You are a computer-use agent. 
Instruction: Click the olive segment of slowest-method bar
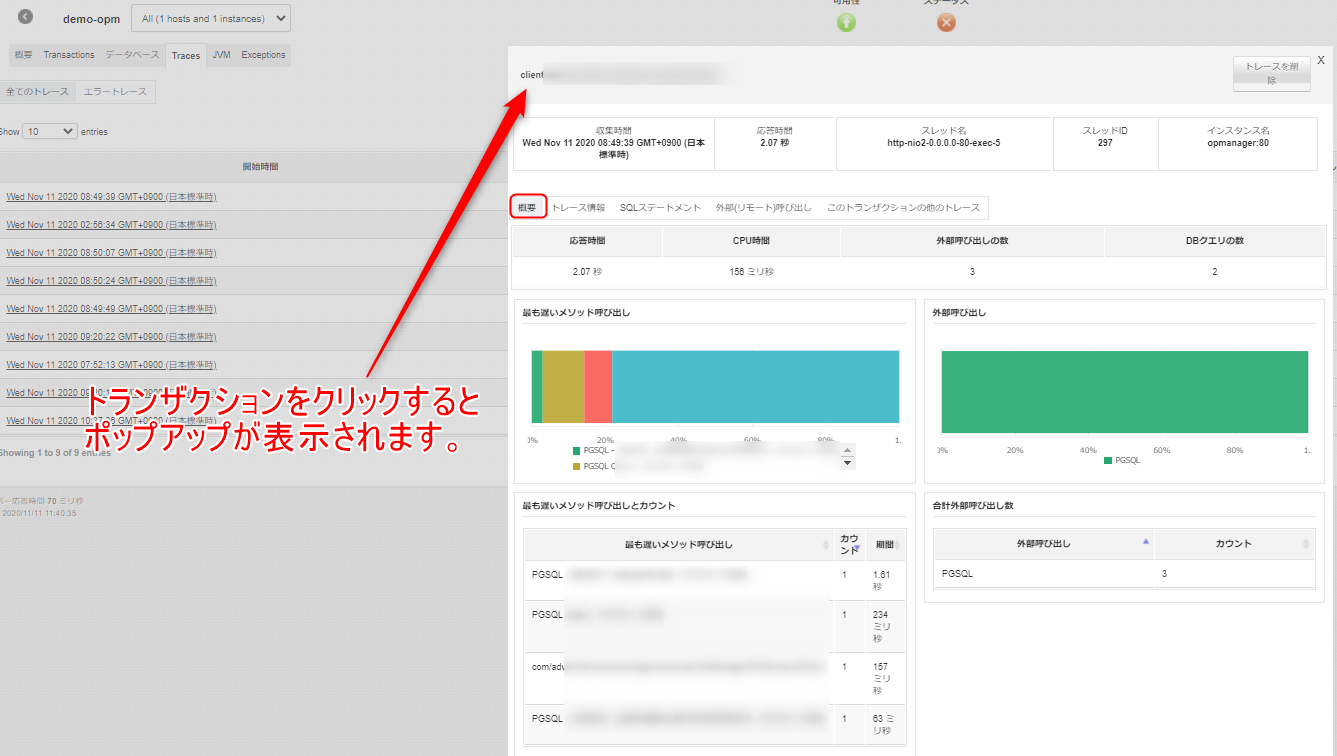[563, 386]
